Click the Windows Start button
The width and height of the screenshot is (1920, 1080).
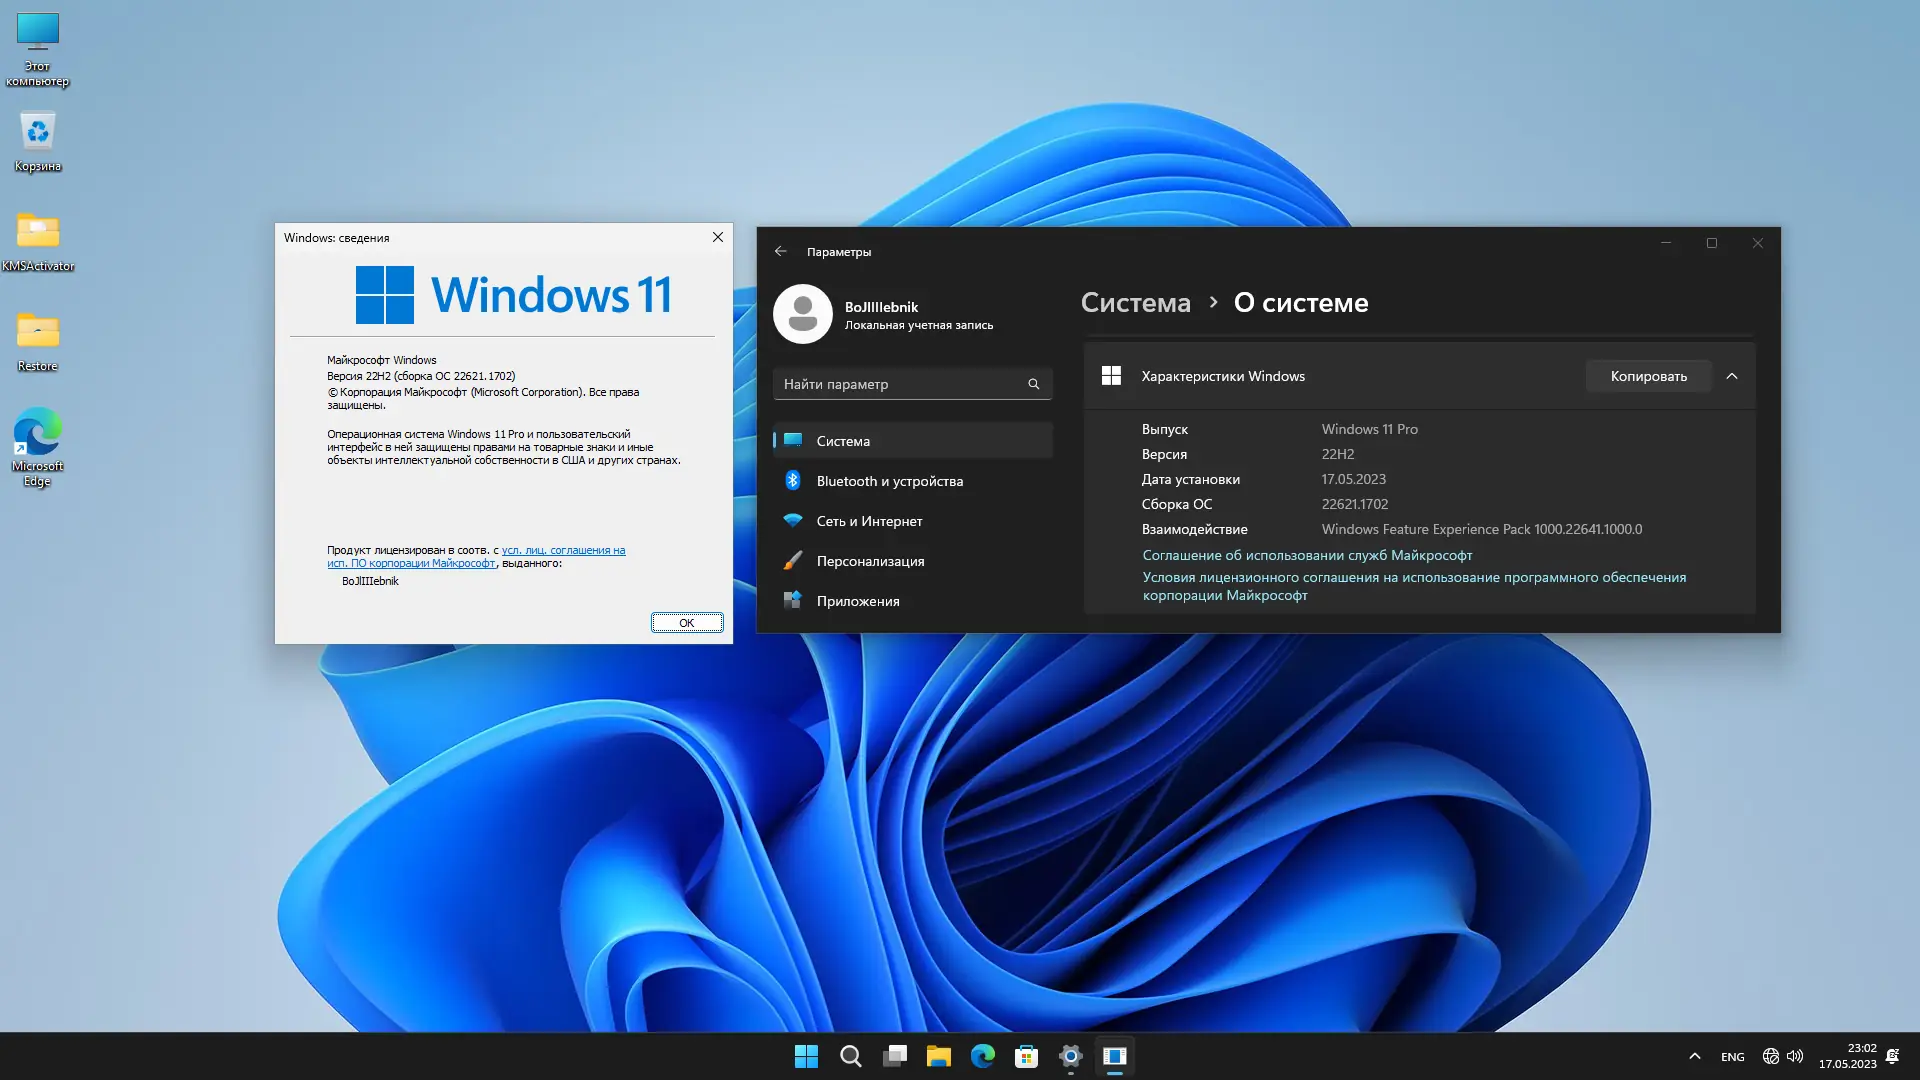[806, 1056]
